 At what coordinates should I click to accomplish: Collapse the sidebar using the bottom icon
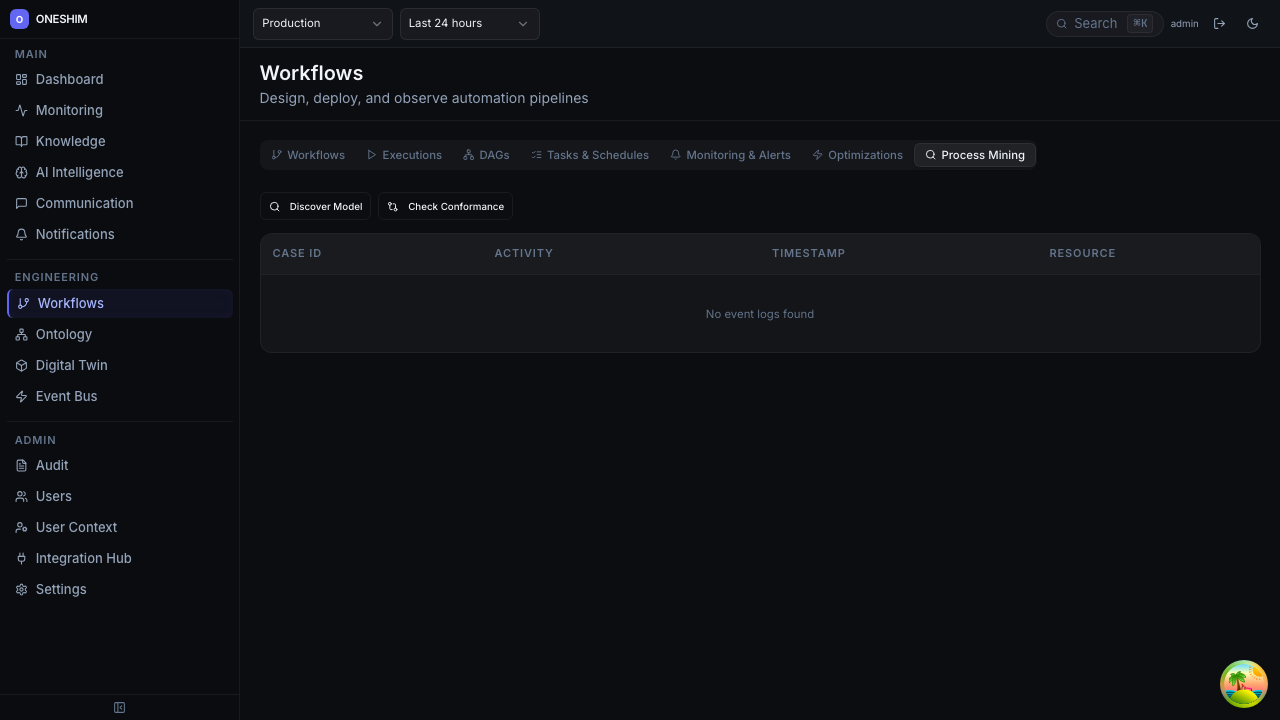coord(119,707)
